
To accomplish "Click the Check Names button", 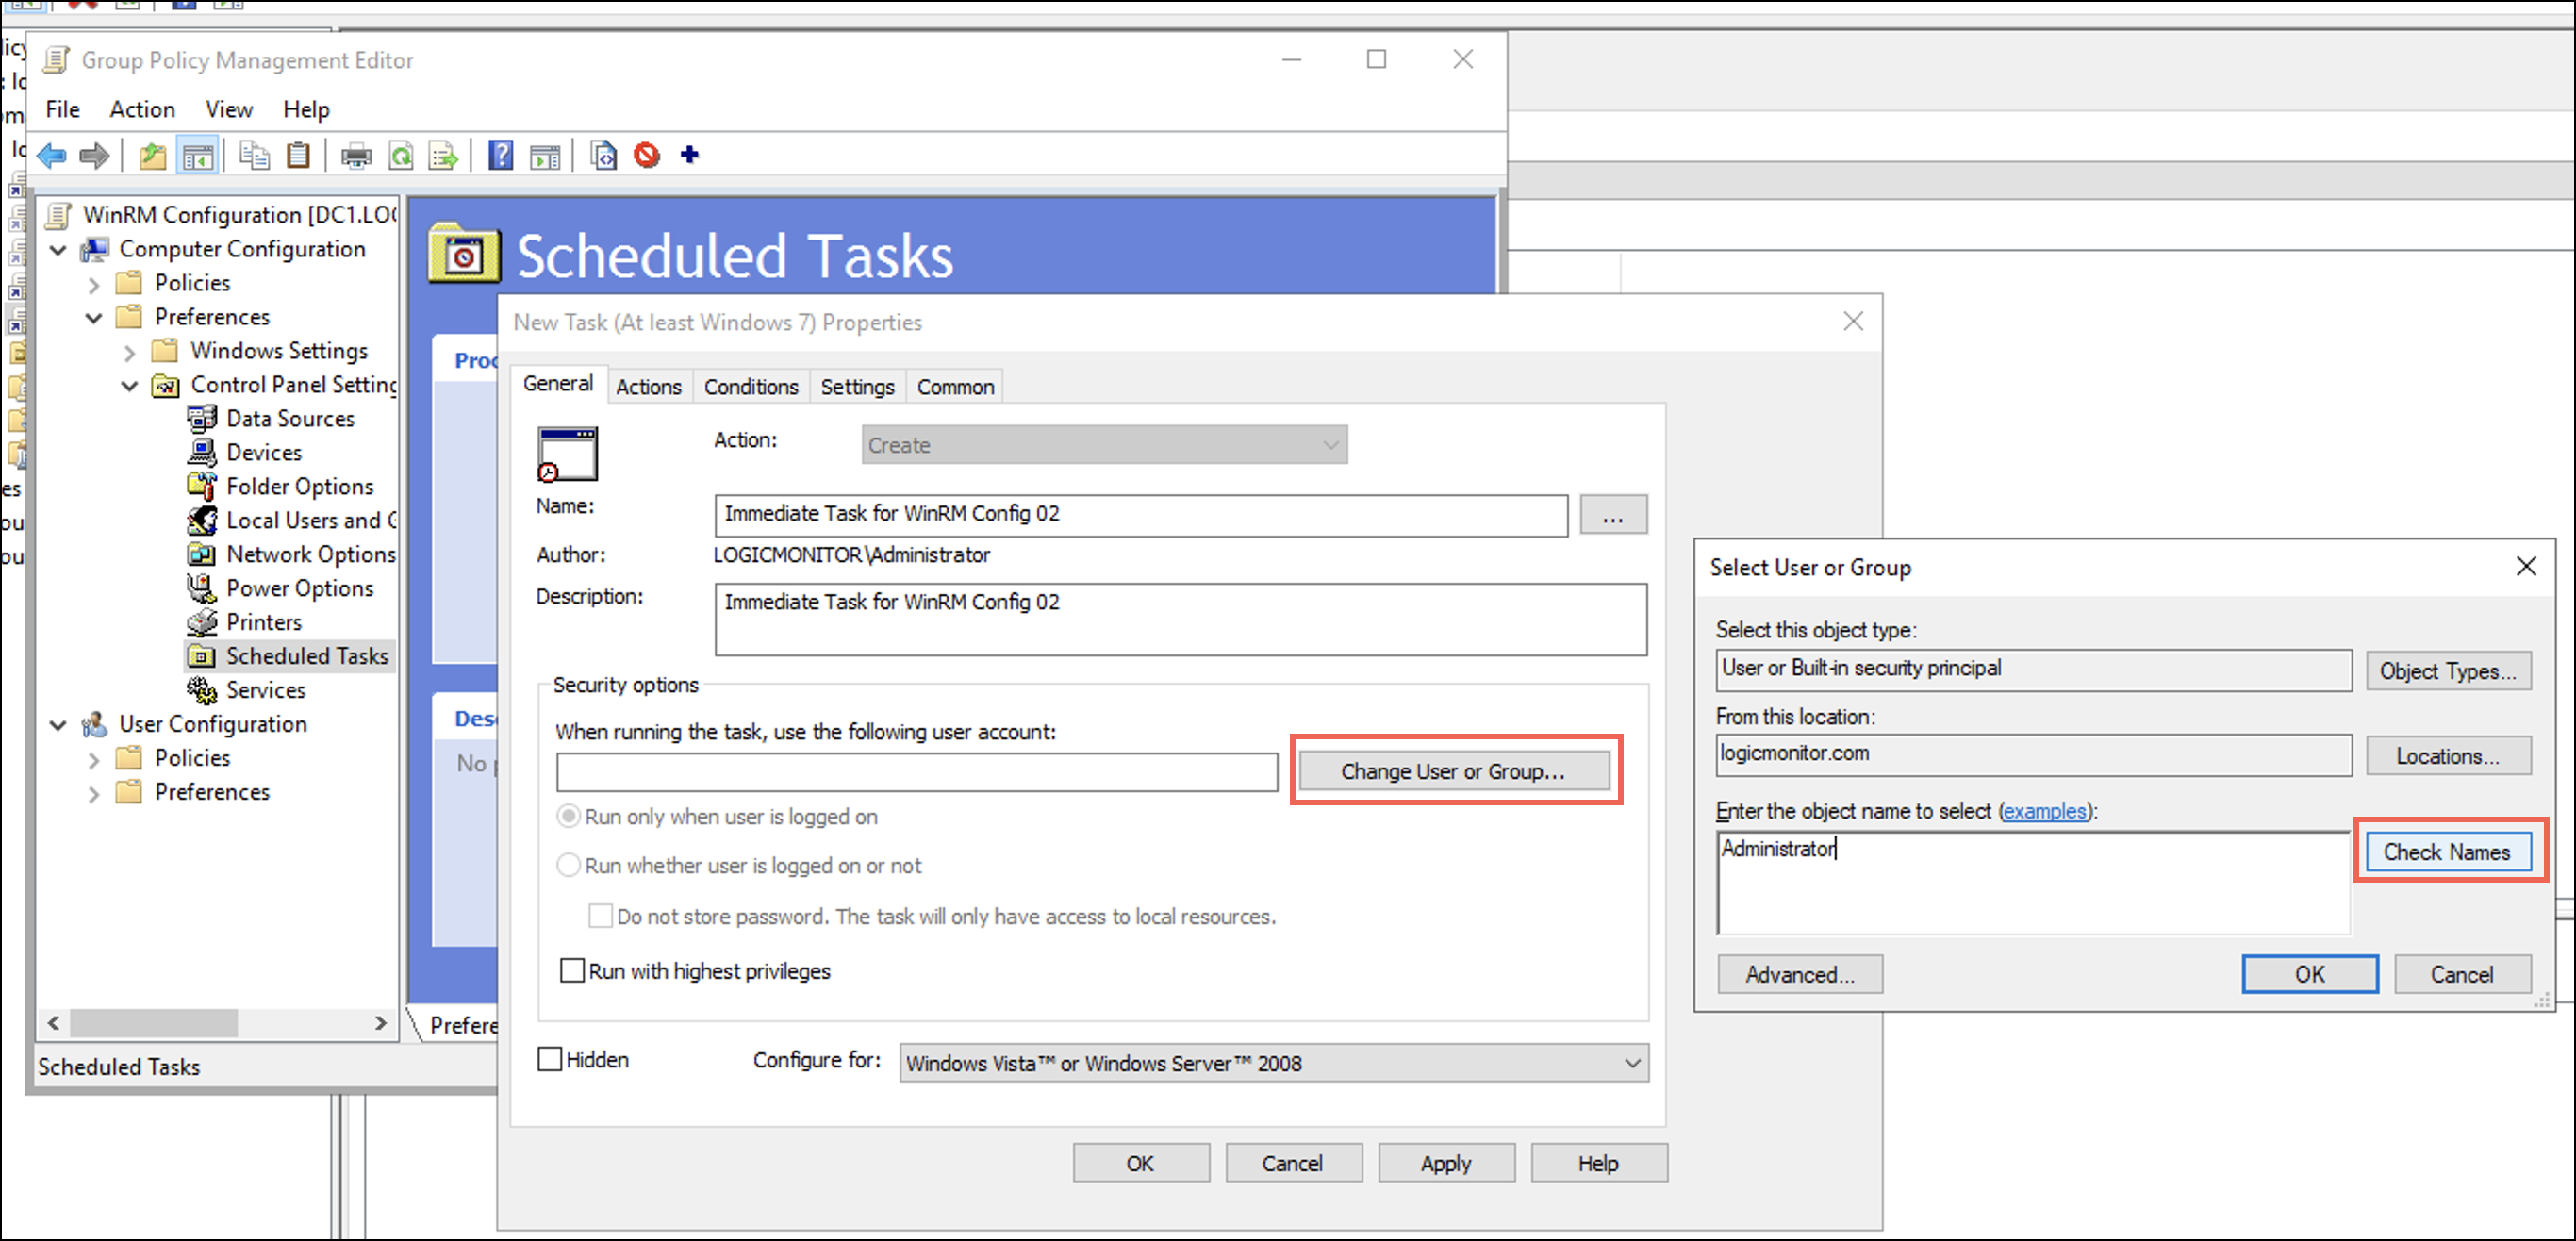I will coord(2447,851).
